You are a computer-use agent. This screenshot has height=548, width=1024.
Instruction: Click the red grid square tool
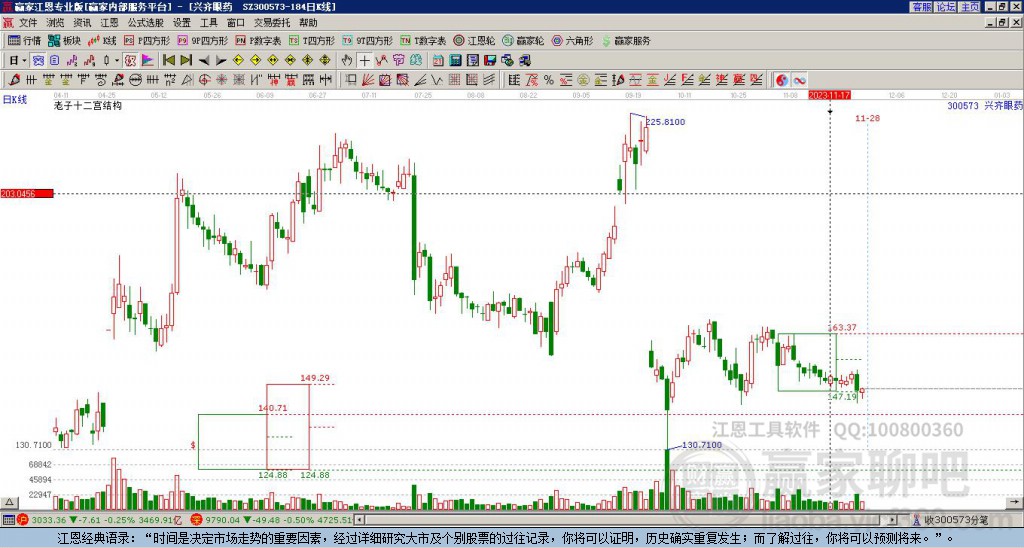coord(454,80)
